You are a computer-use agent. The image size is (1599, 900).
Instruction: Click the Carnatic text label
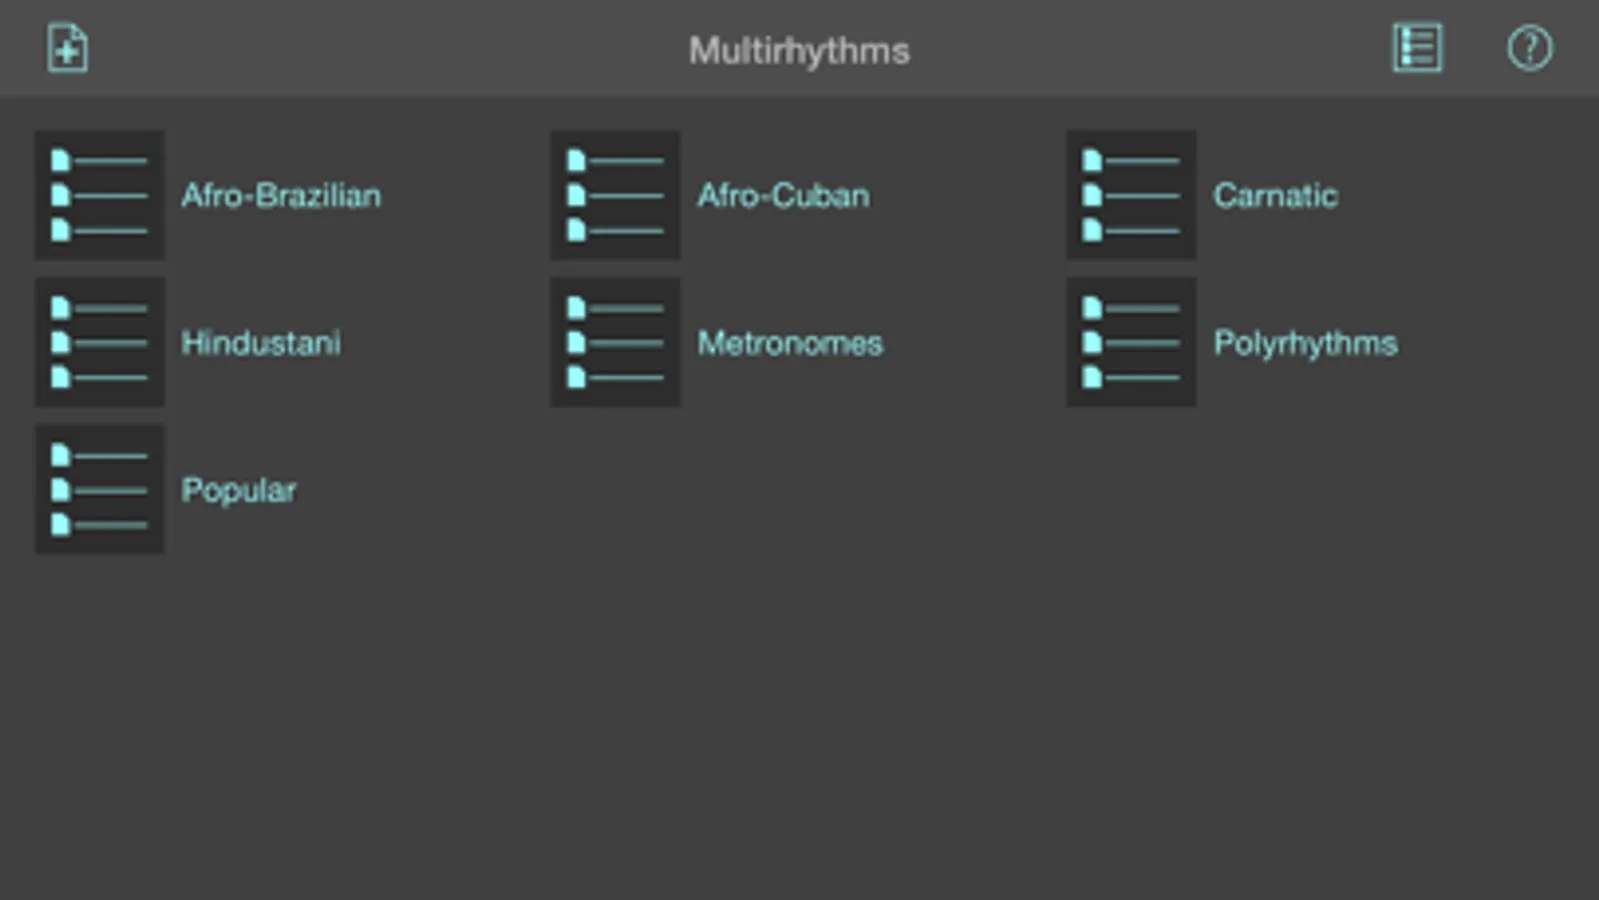(1275, 195)
